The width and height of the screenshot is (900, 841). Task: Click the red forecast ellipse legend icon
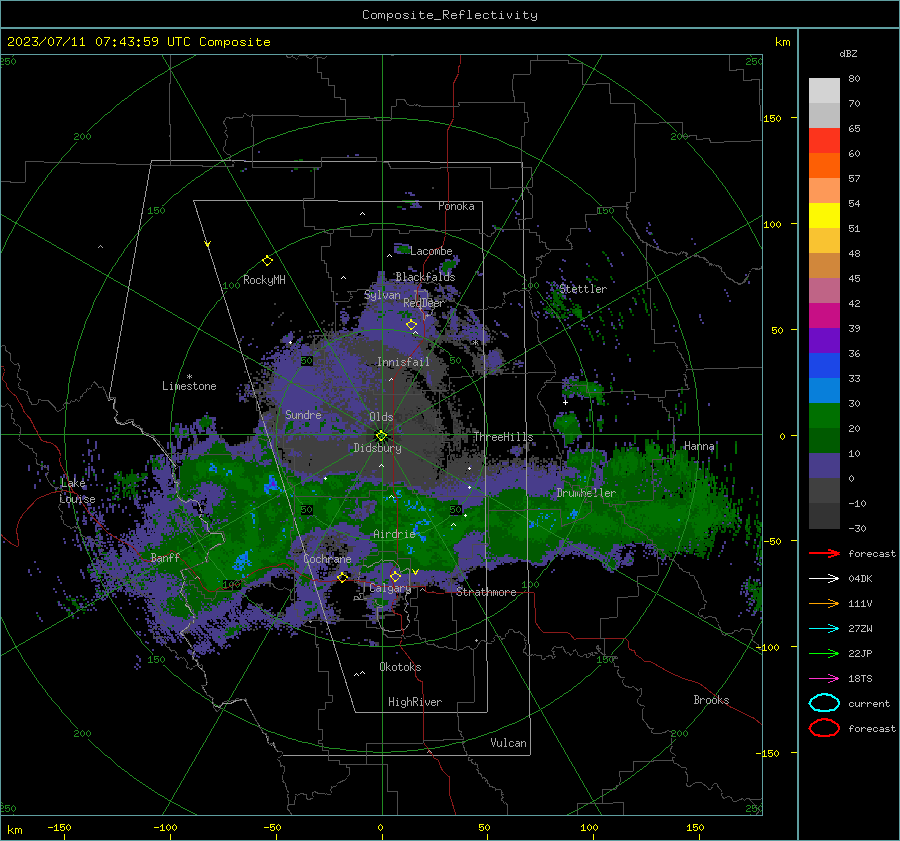(x=824, y=728)
